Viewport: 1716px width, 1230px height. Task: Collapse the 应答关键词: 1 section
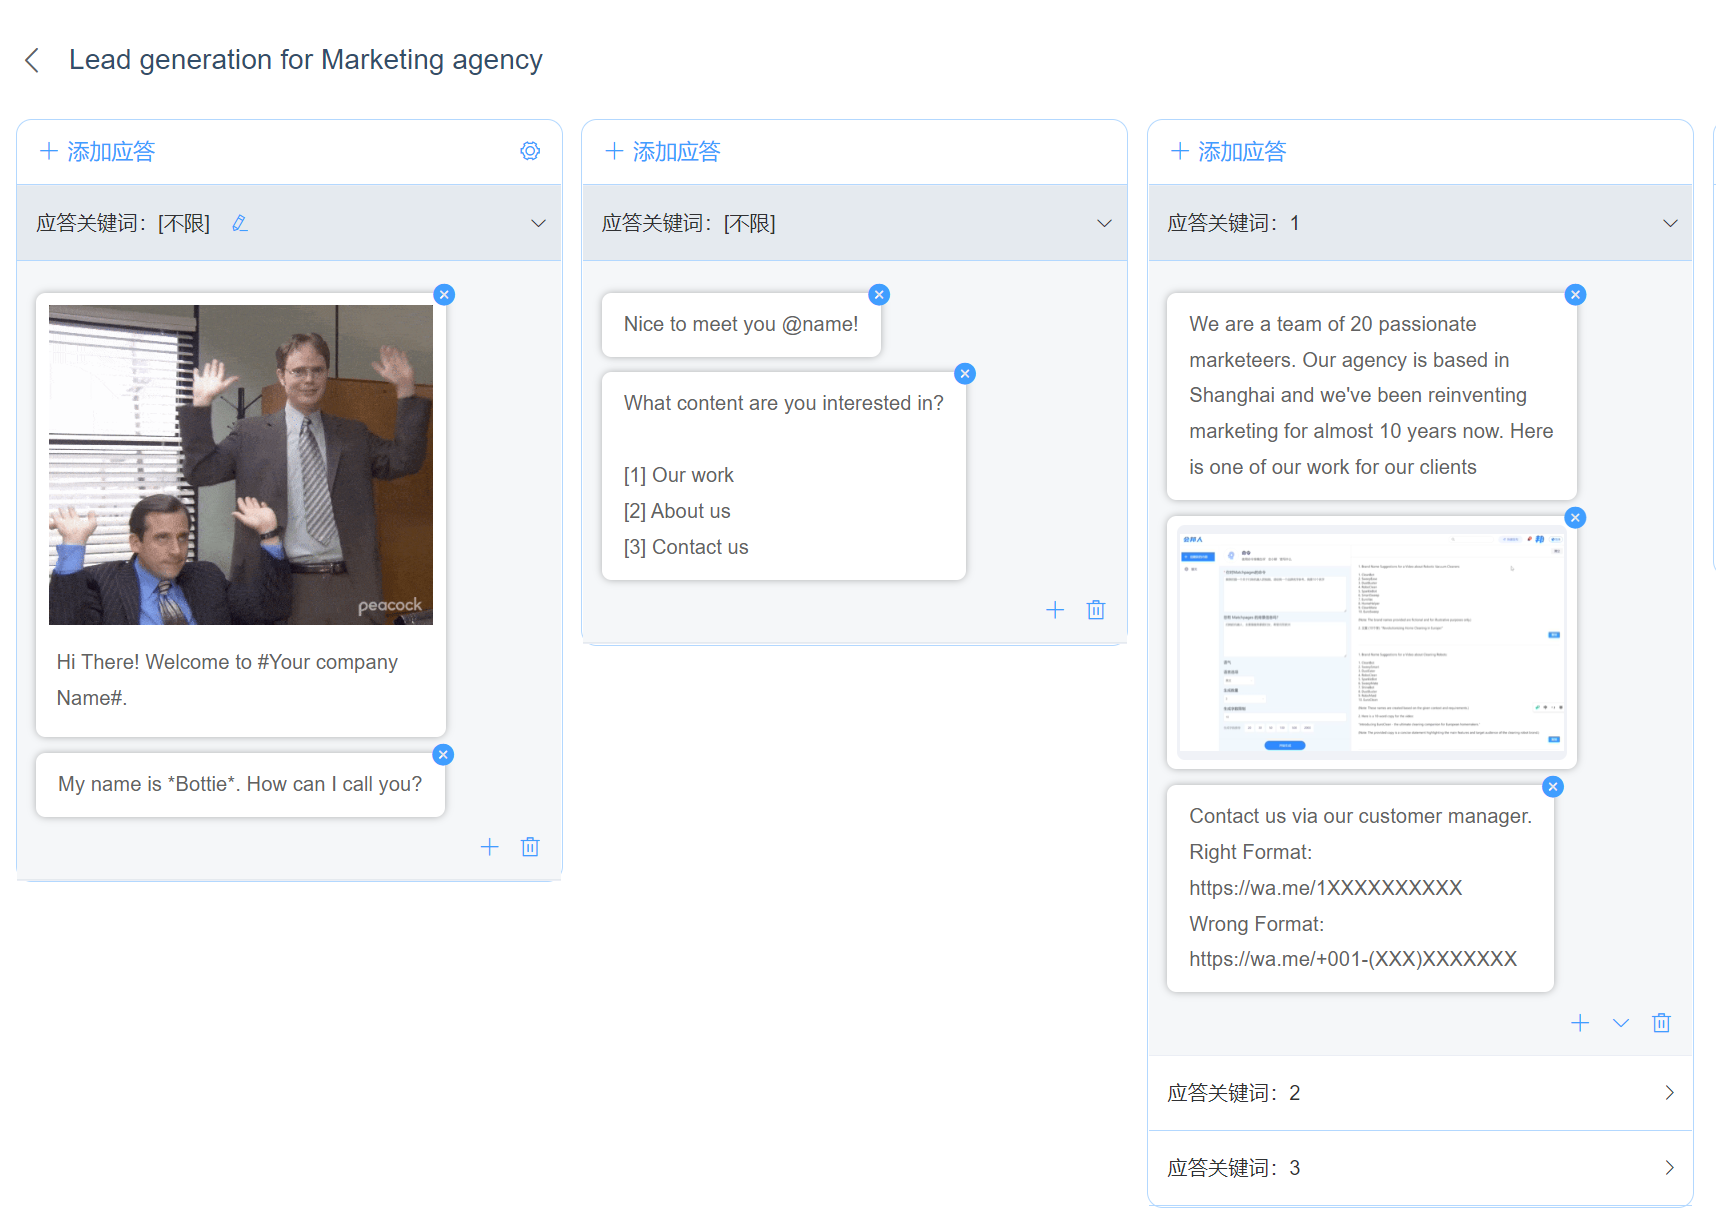(1670, 223)
